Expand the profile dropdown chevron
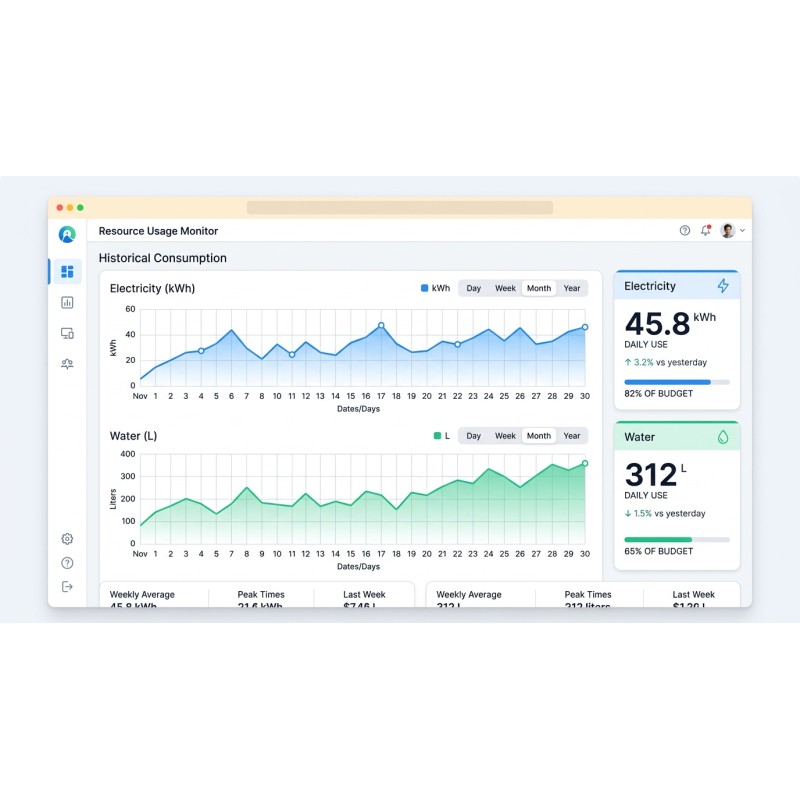This screenshot has width=800, height=800. click(742, 231)
